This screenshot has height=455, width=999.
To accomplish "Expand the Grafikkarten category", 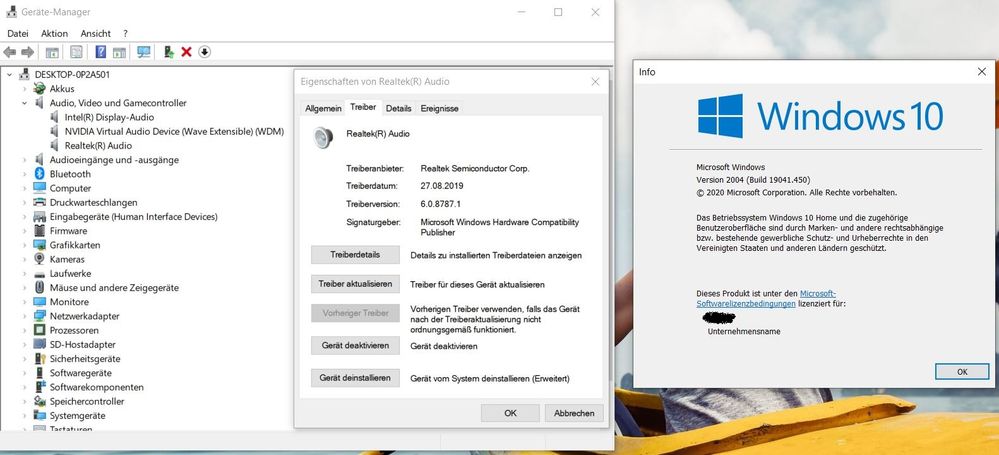I will click(25, 245).
